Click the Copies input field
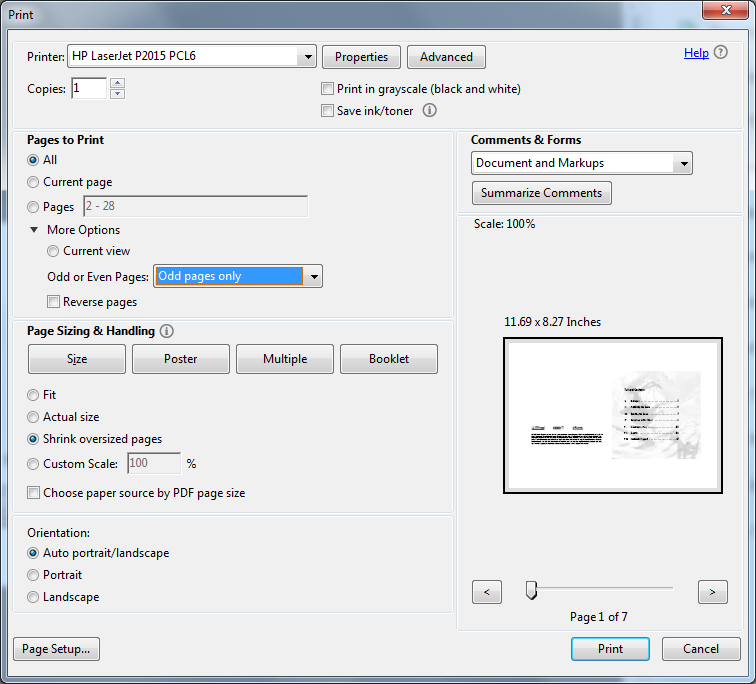The height and width of the screenshot is (684, 756). click(89, 88)
